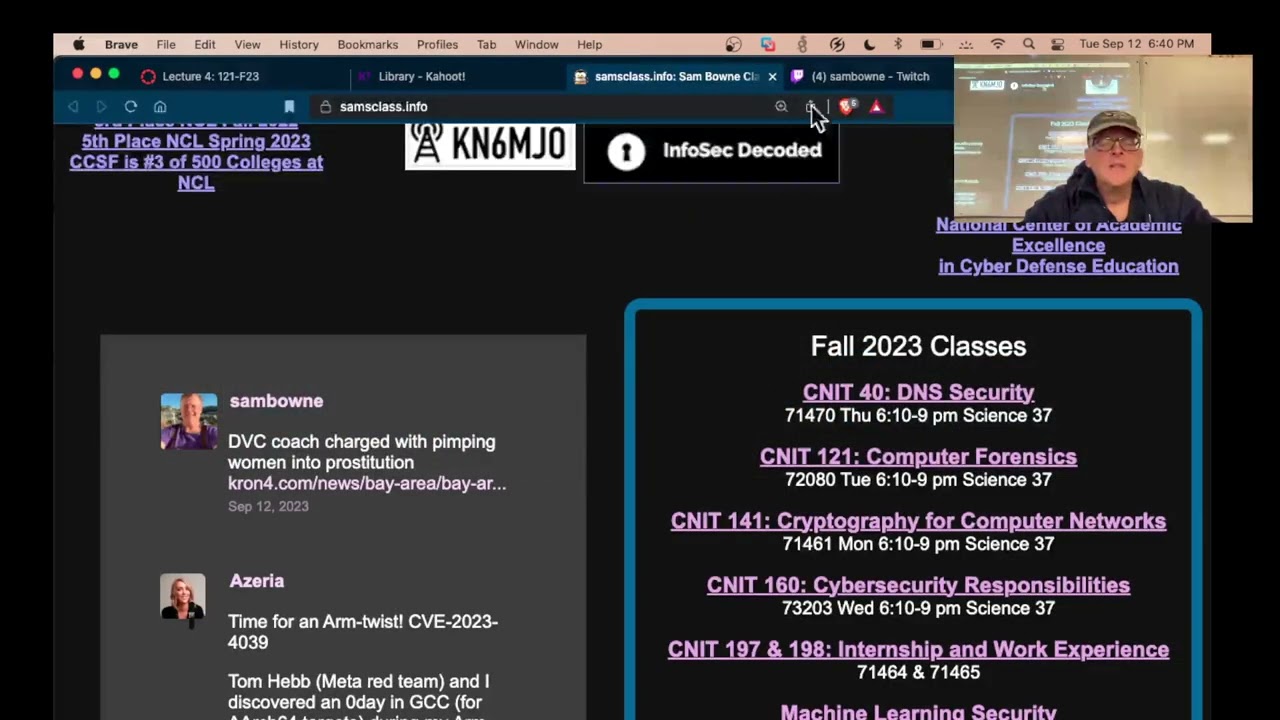Open the History menu
The width and height of the screenshot is (1280, 720).
[x=299, y=44]
